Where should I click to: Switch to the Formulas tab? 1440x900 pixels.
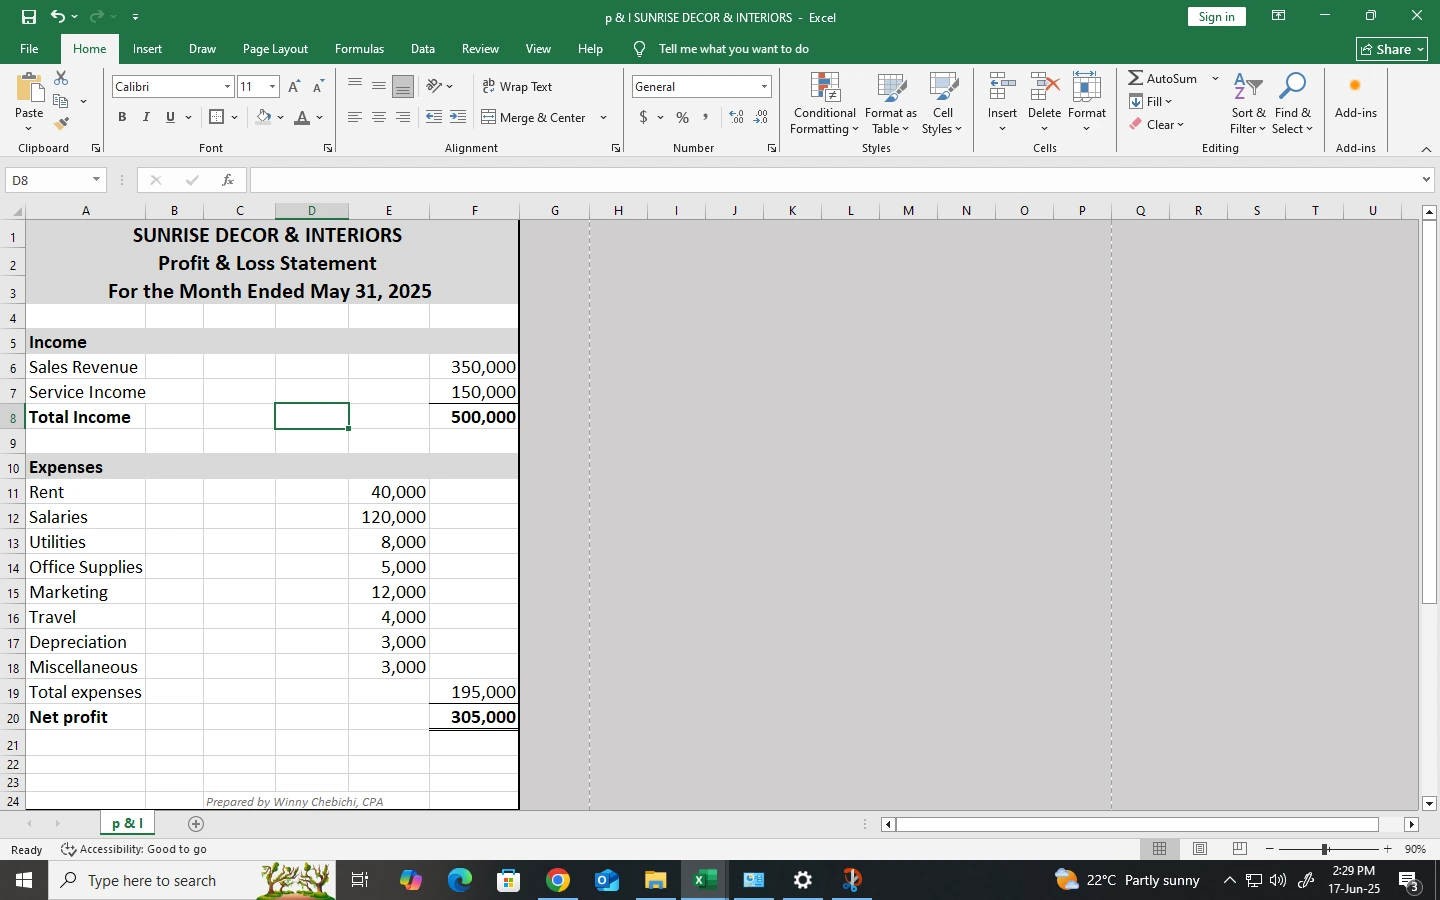359,49
